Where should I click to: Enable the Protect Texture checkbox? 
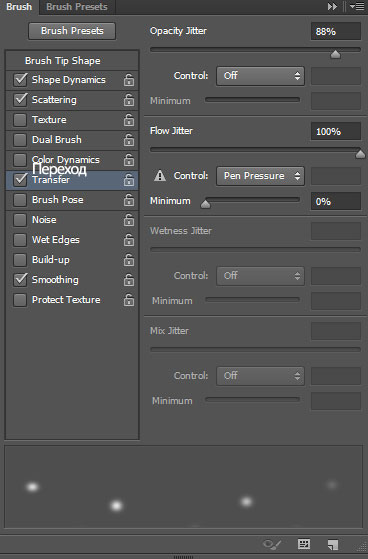(20, 300)
